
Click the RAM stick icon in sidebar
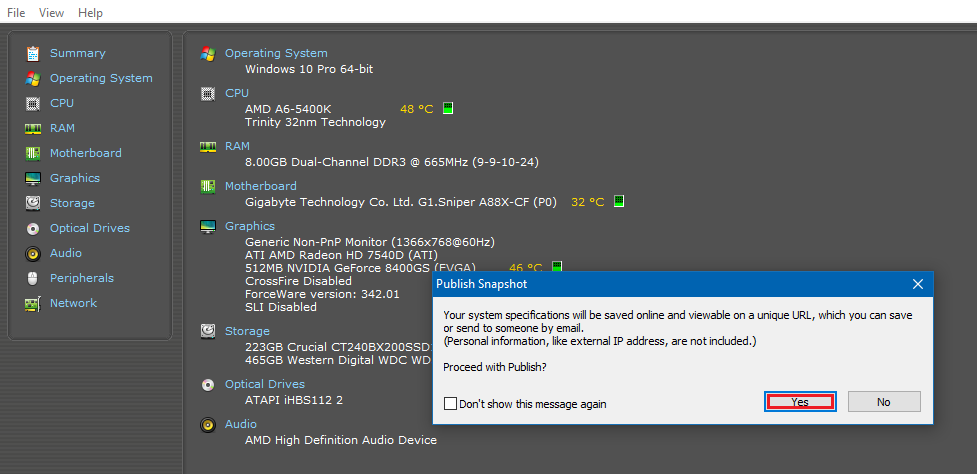pos(33,128)
